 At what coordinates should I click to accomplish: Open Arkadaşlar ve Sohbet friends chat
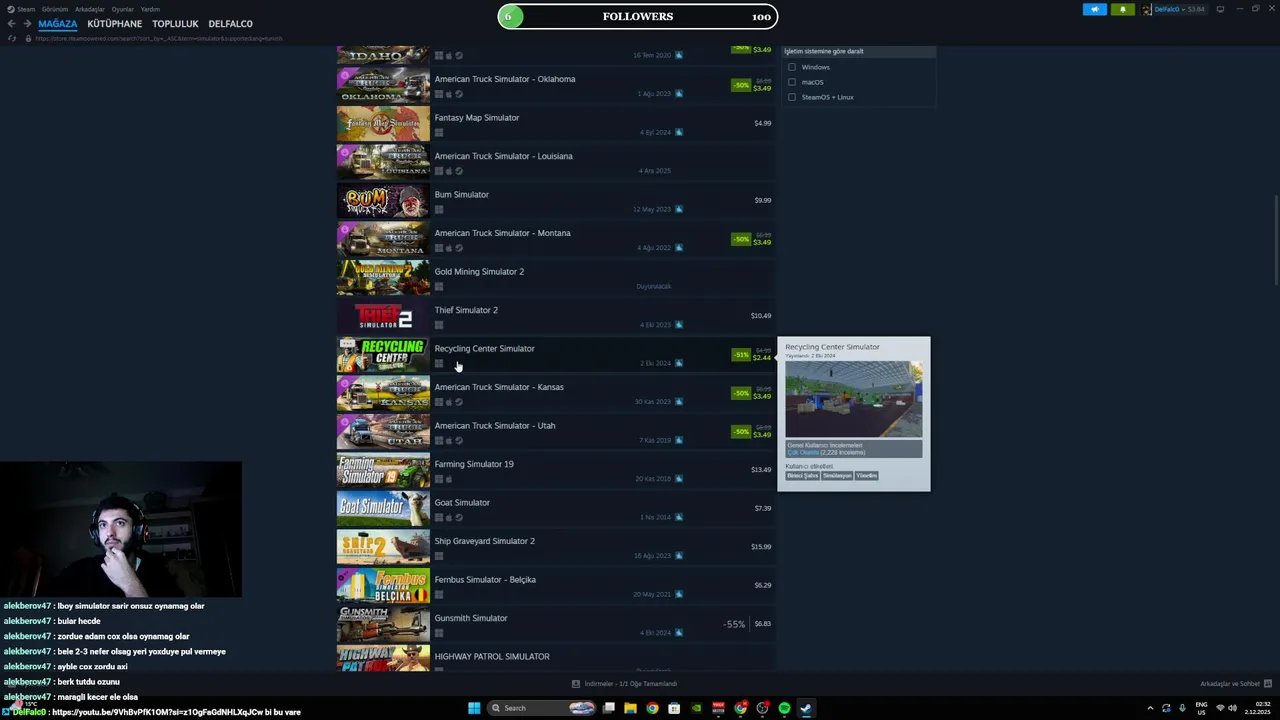tap(1235, 684)
